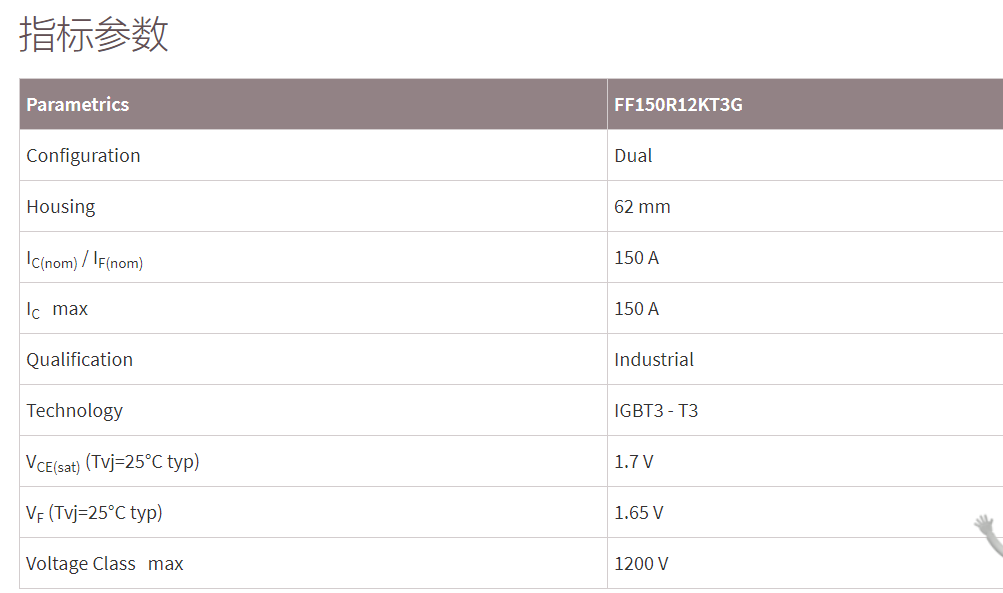Click the Dual configuration value
This screenshot has height=593, width=1003.
(633, 155)
